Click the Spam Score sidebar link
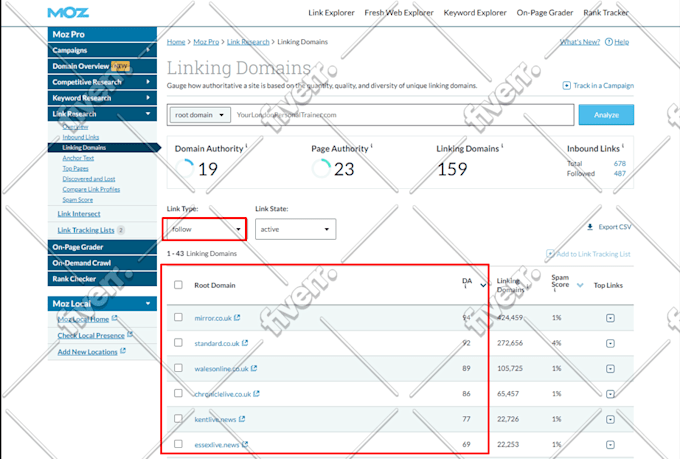 click(78, 200)
